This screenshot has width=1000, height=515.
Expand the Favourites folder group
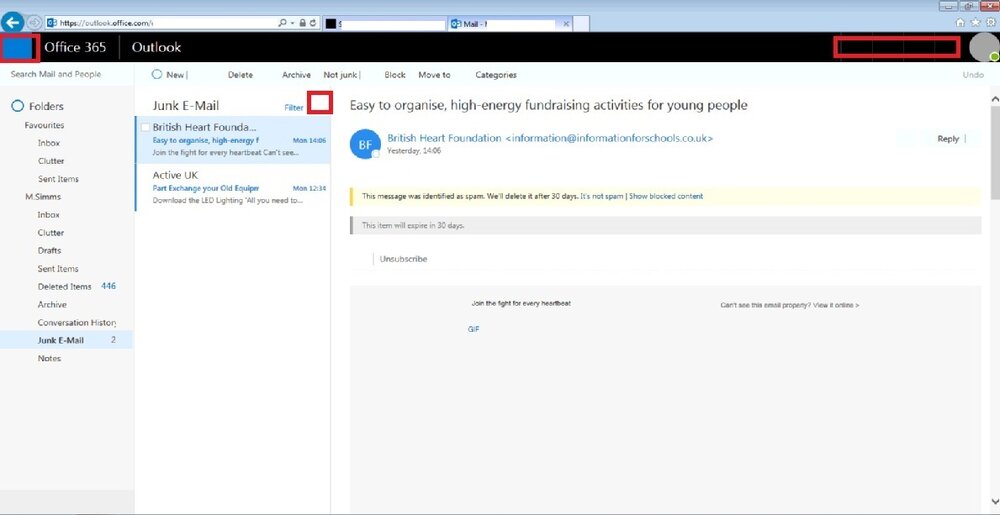point(44,125)
